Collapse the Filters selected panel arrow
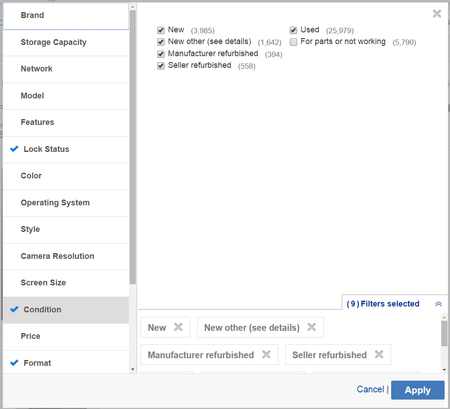Screen dimensions: 450x409 point(438,304)
